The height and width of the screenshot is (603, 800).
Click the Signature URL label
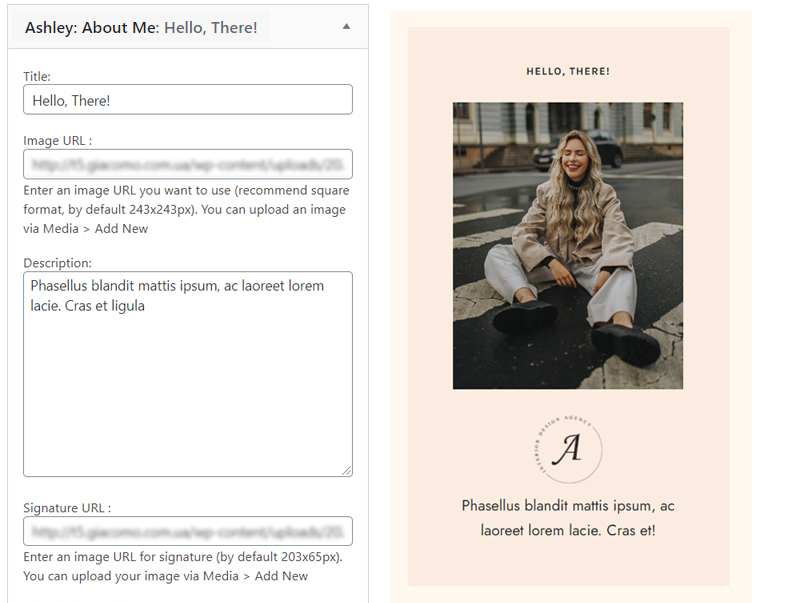(x=67, y=508)
